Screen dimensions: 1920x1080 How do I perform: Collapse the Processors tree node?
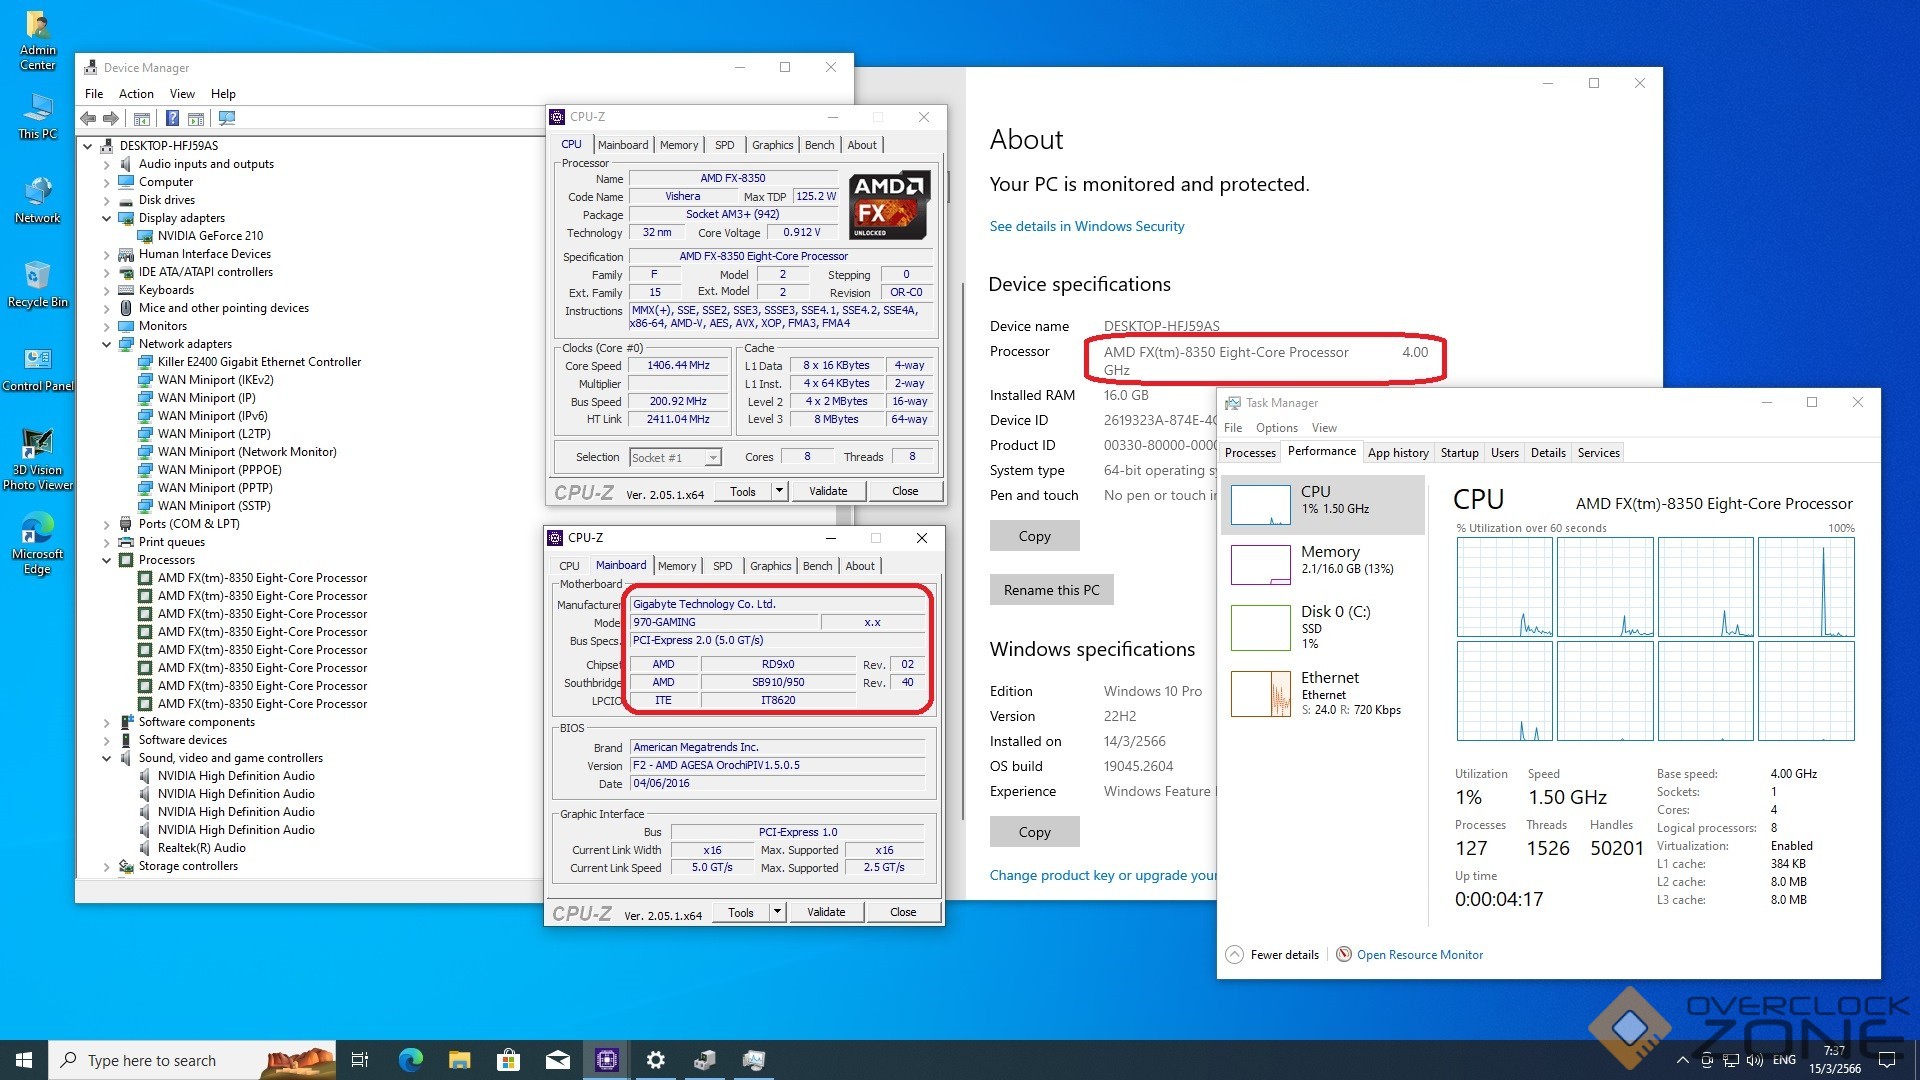(x=107, y=560)
